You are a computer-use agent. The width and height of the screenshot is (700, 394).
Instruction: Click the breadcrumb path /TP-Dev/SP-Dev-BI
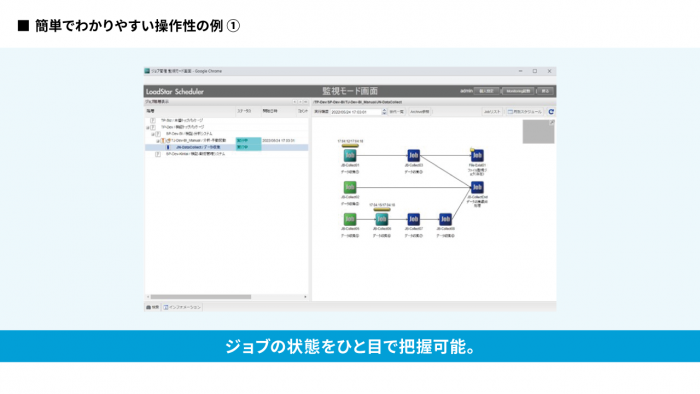tap(358, 102)
